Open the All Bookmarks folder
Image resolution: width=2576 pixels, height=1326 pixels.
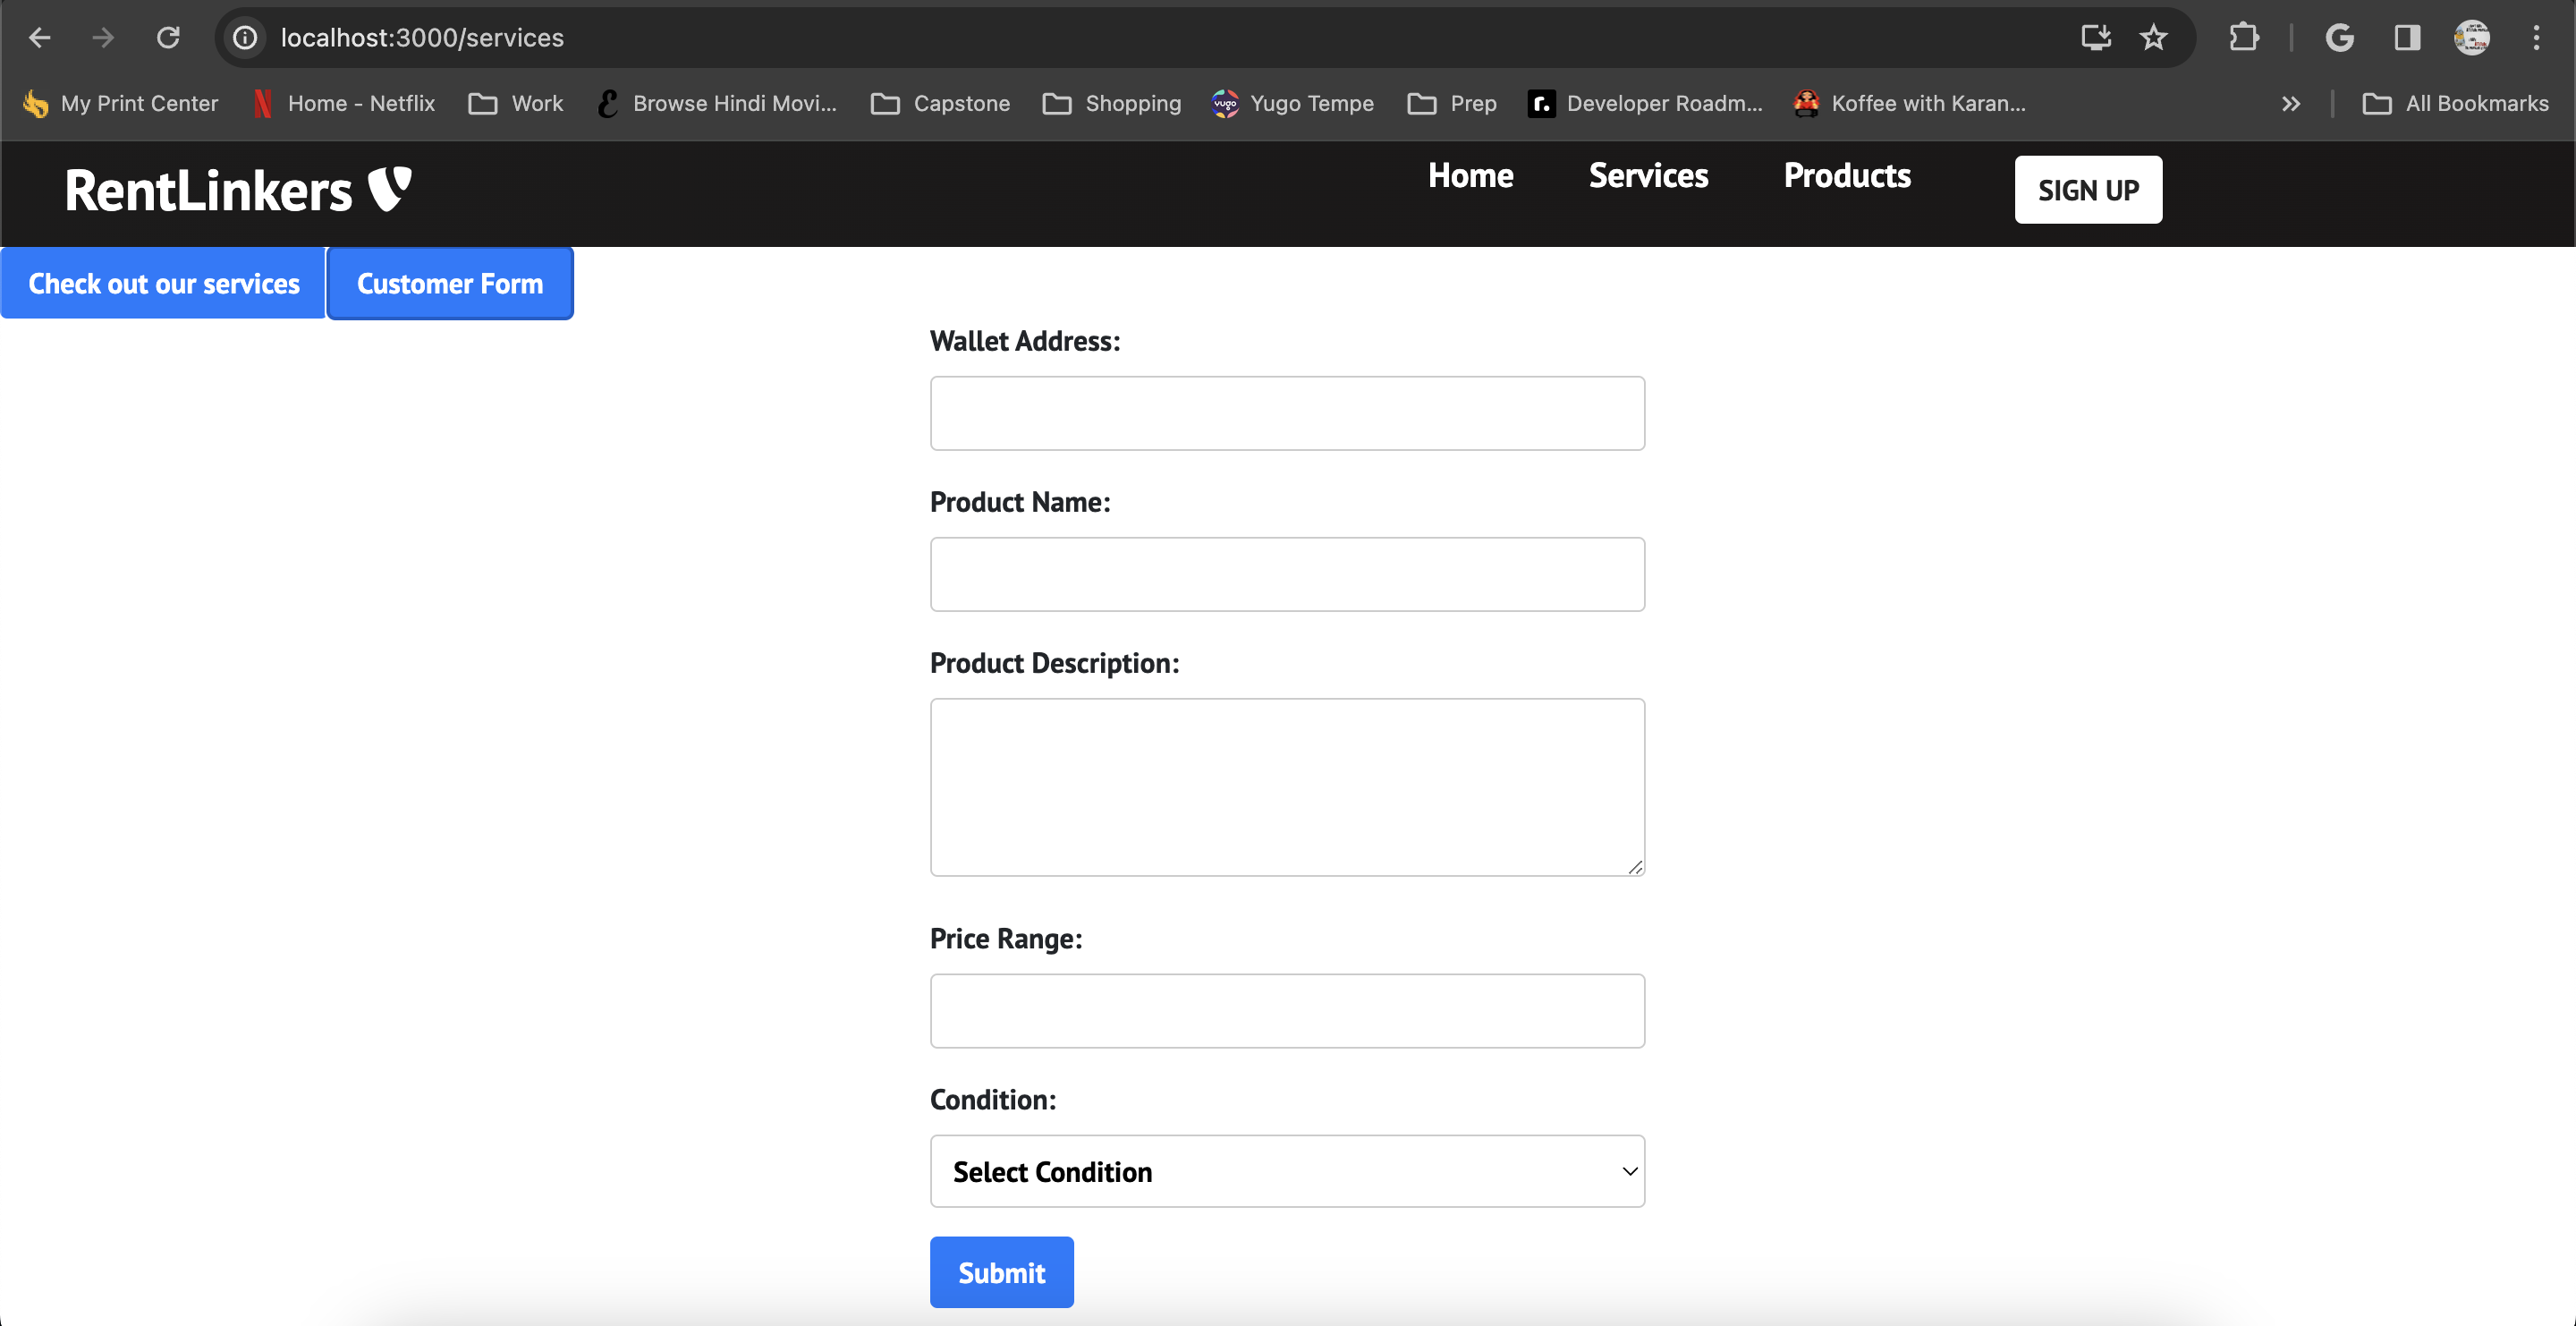pyautogui.click(x=2455, y=104)
